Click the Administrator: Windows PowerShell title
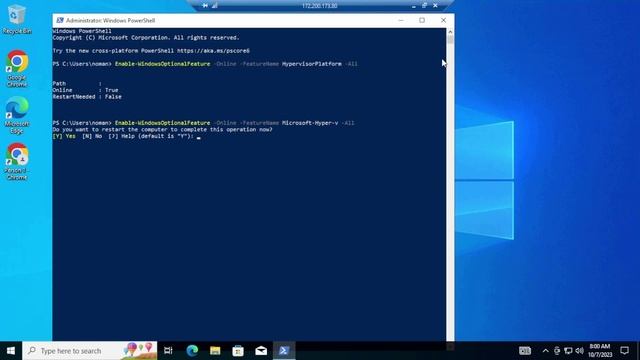Screen dimensions: 640x360 (111, 20)
